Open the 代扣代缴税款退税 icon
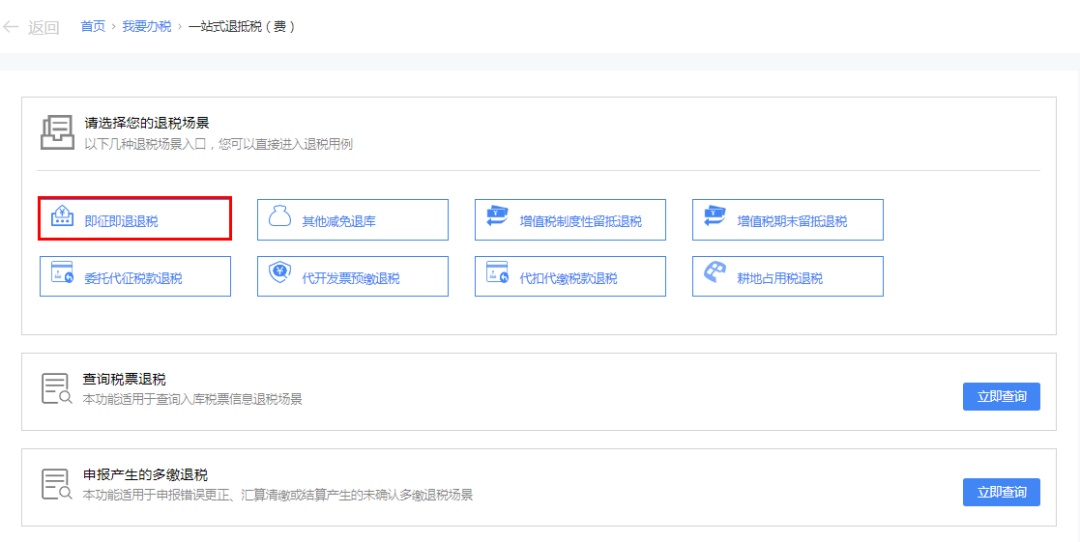 click(497, 274)
